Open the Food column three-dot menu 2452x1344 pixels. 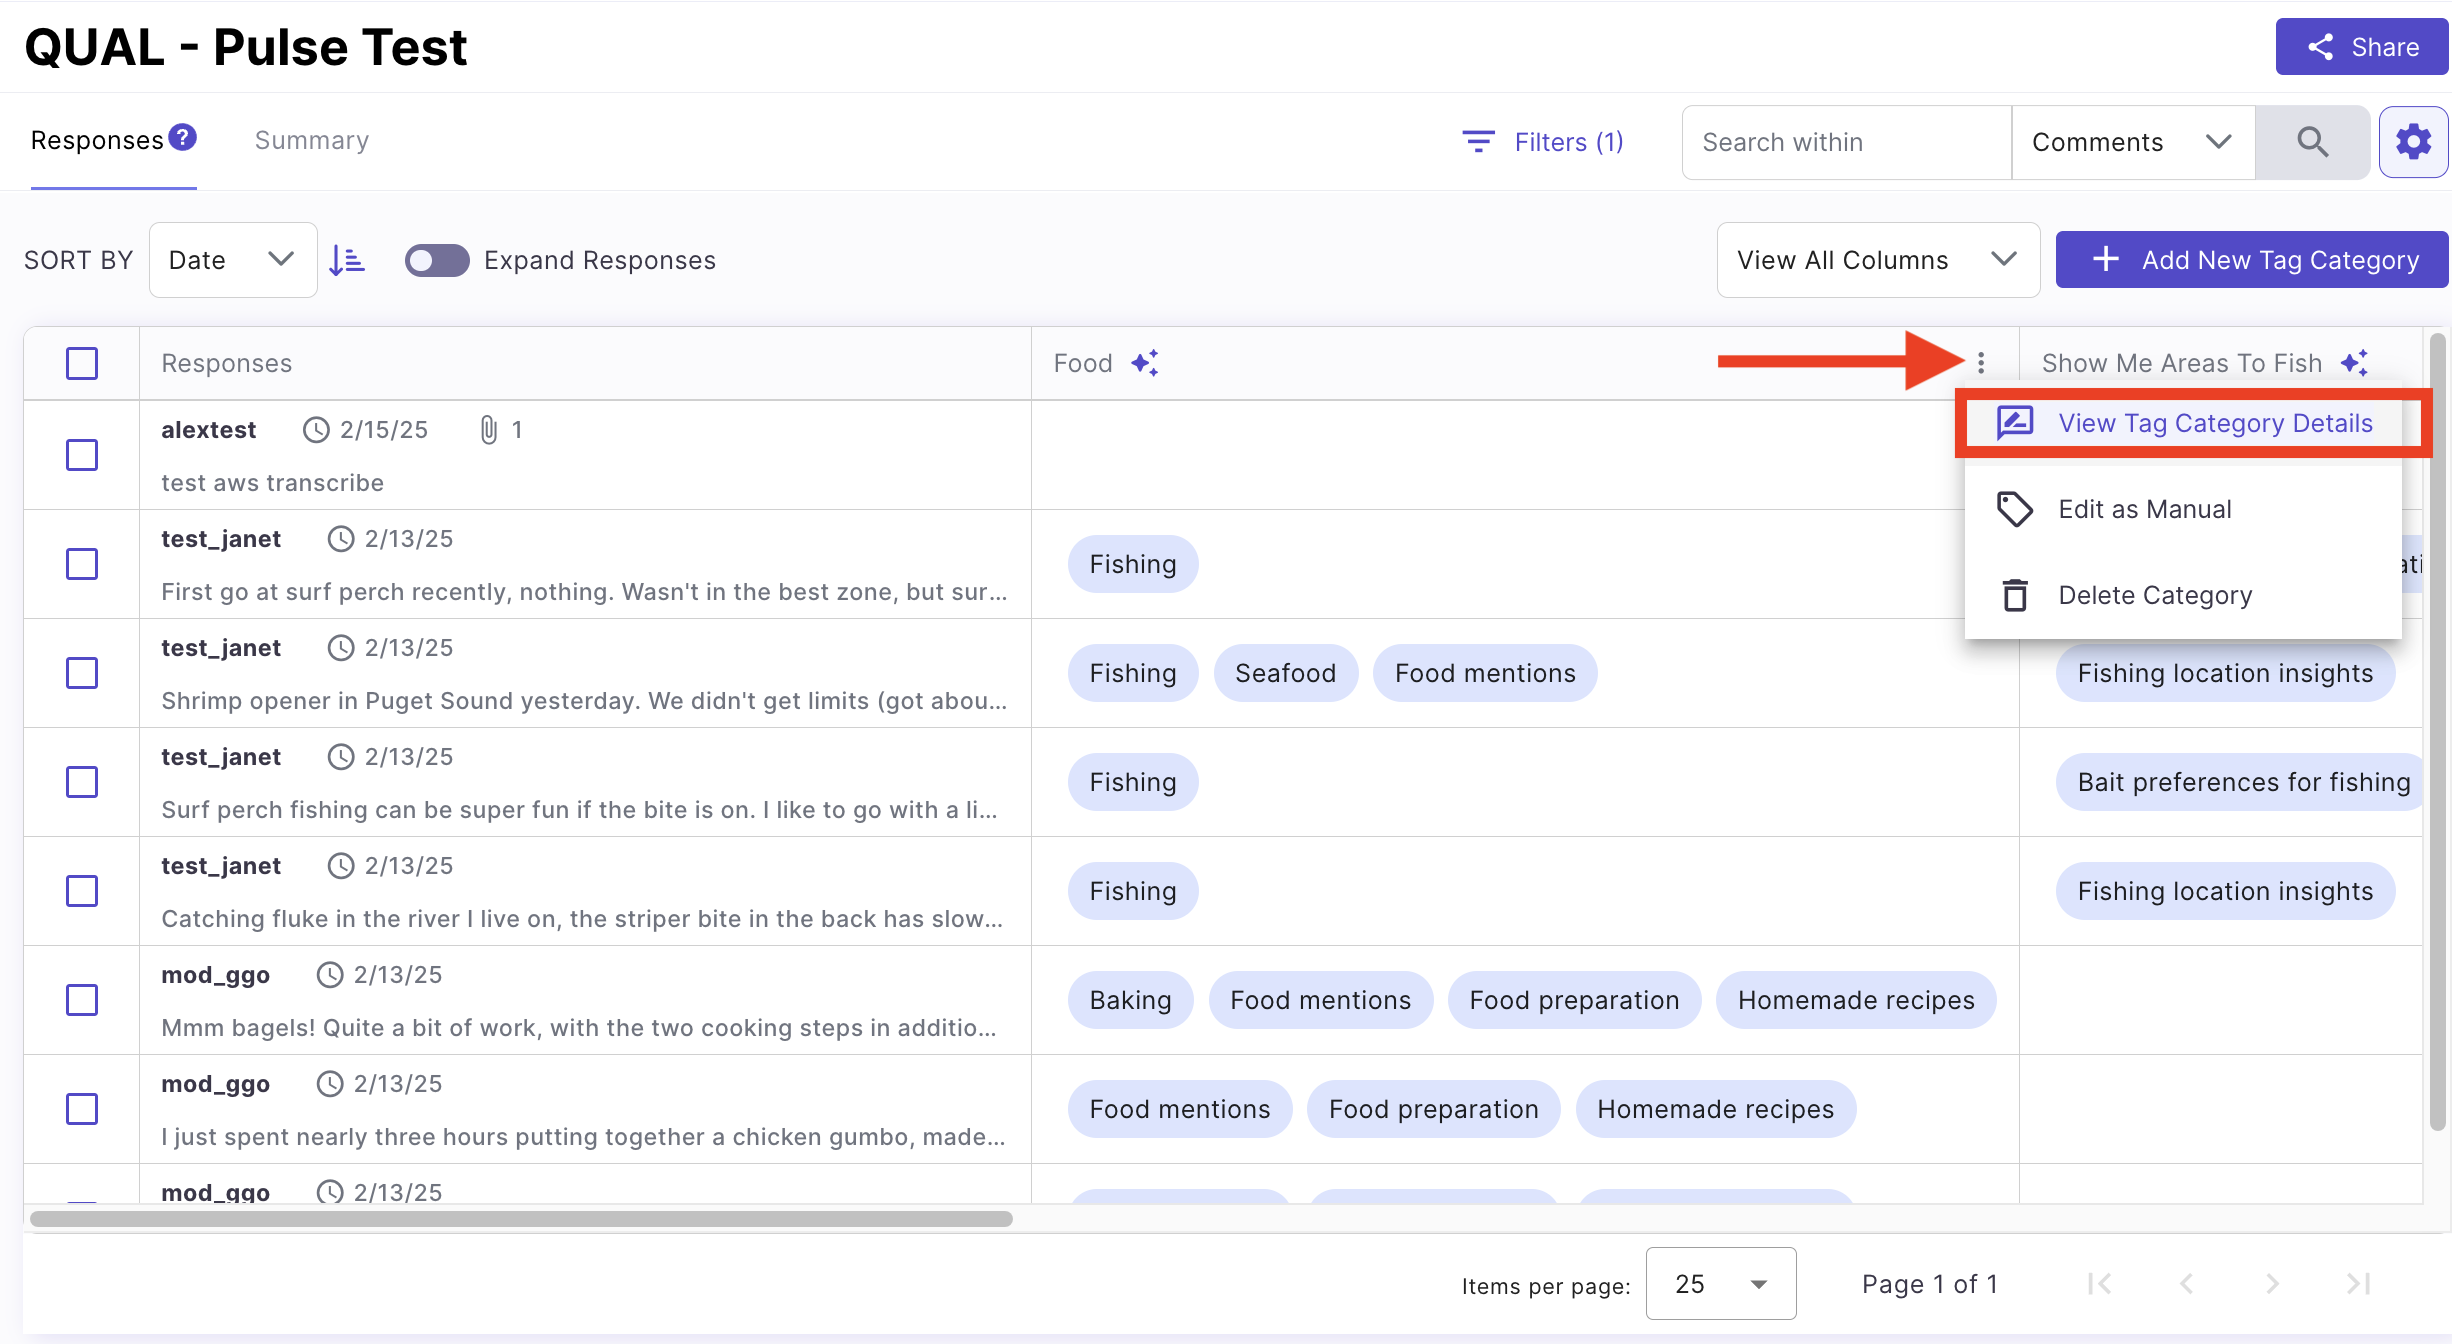1980,363
